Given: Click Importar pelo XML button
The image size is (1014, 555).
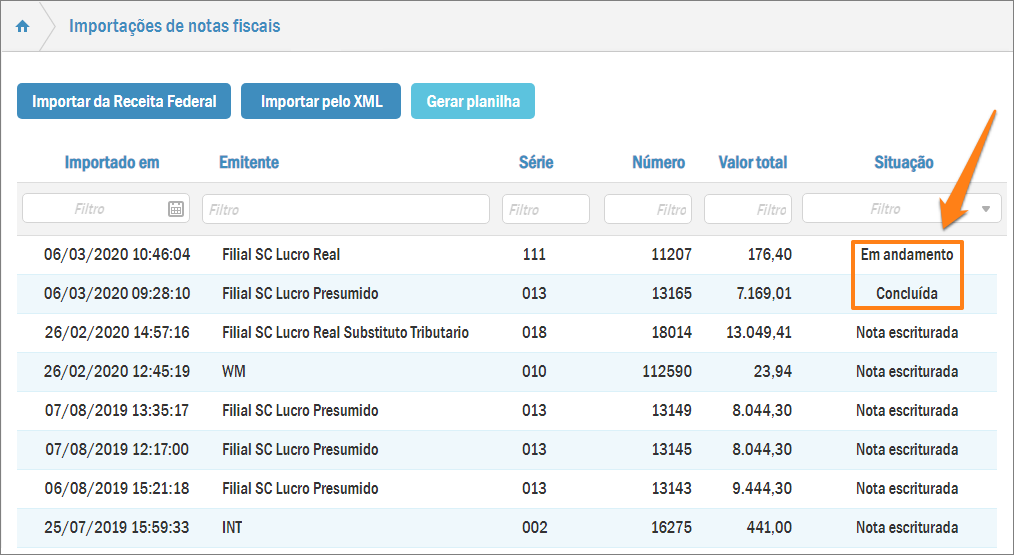Looking at the screenshot, I should click(x=321, y=101).
